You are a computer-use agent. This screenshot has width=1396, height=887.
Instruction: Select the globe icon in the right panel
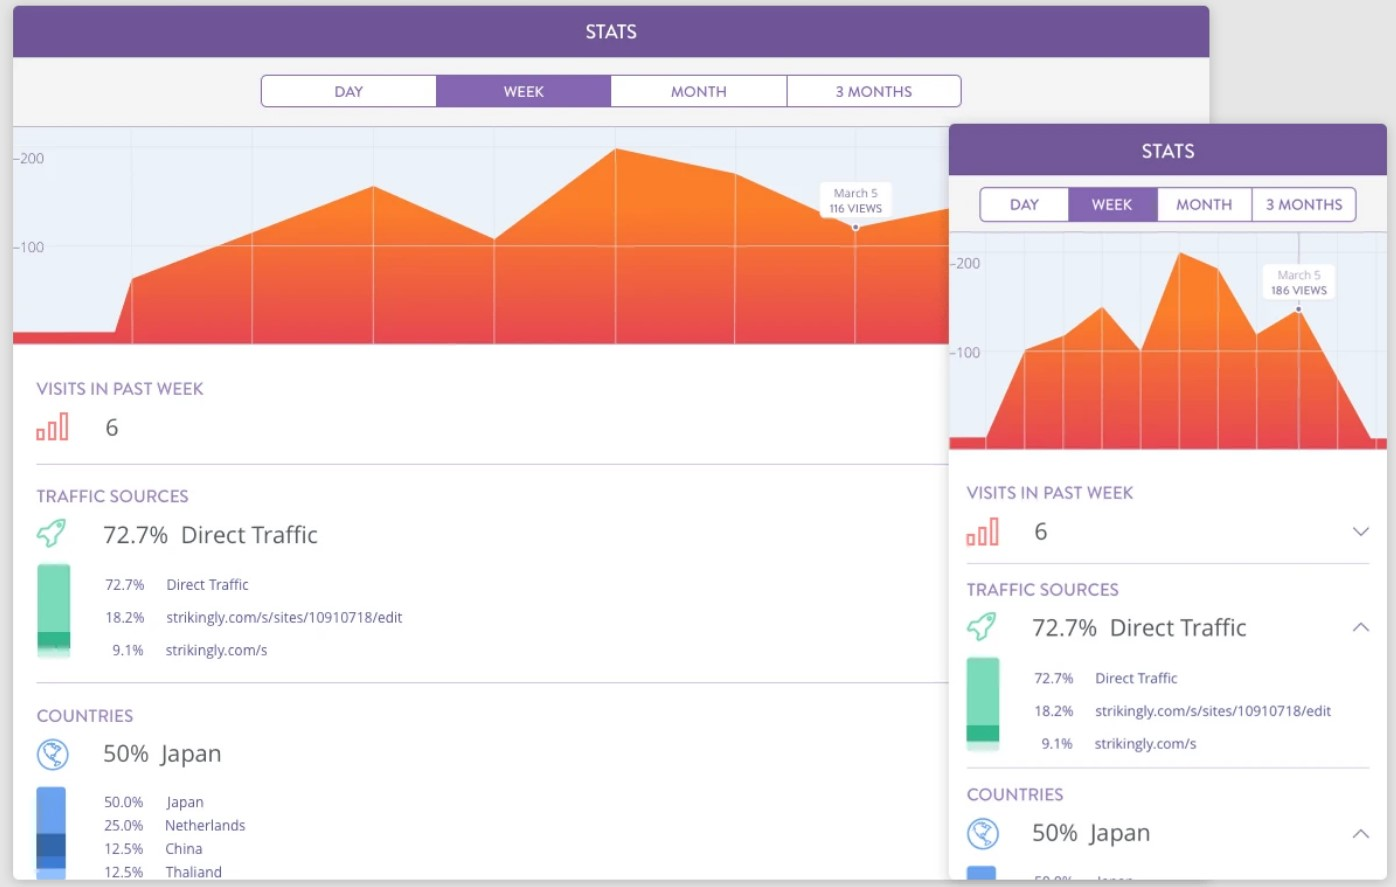pyautogui.click(x=984, y=832)
